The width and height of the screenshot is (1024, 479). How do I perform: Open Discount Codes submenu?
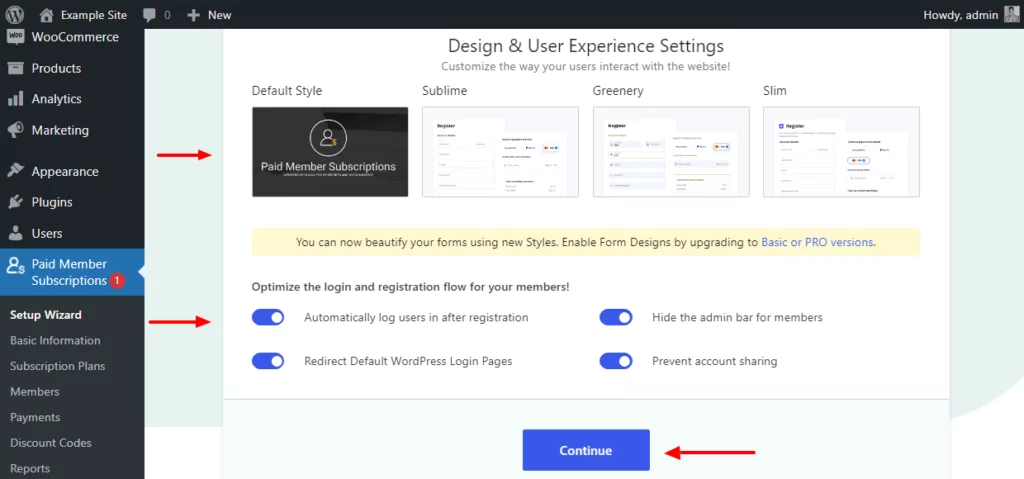tap(51, 442)
